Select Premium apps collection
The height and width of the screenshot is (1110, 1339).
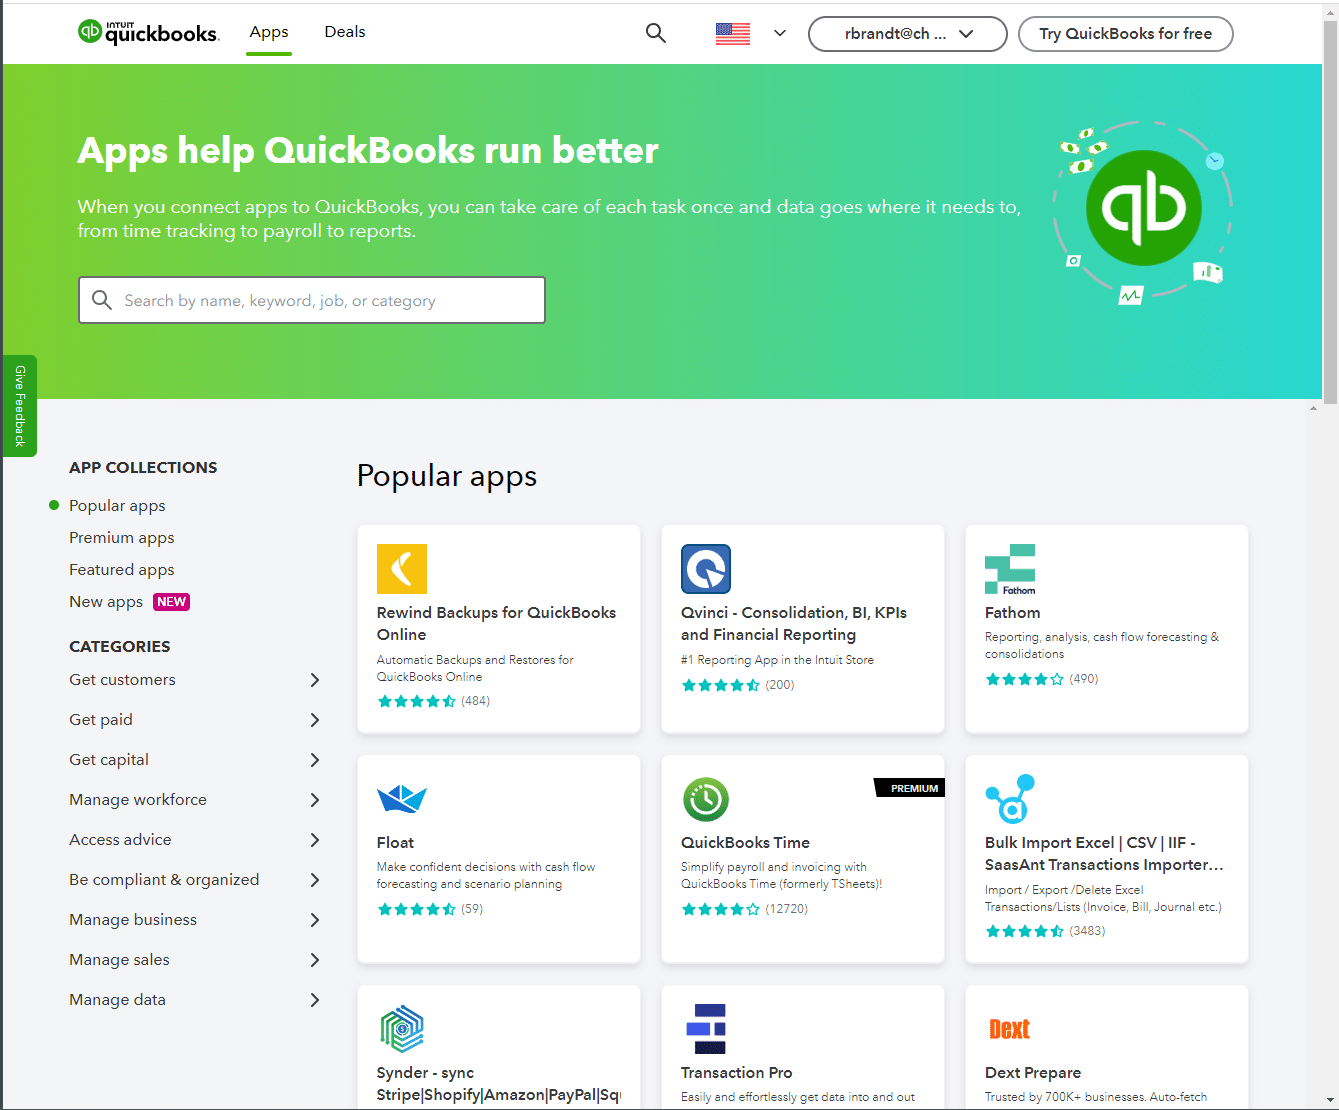point(121,538)
